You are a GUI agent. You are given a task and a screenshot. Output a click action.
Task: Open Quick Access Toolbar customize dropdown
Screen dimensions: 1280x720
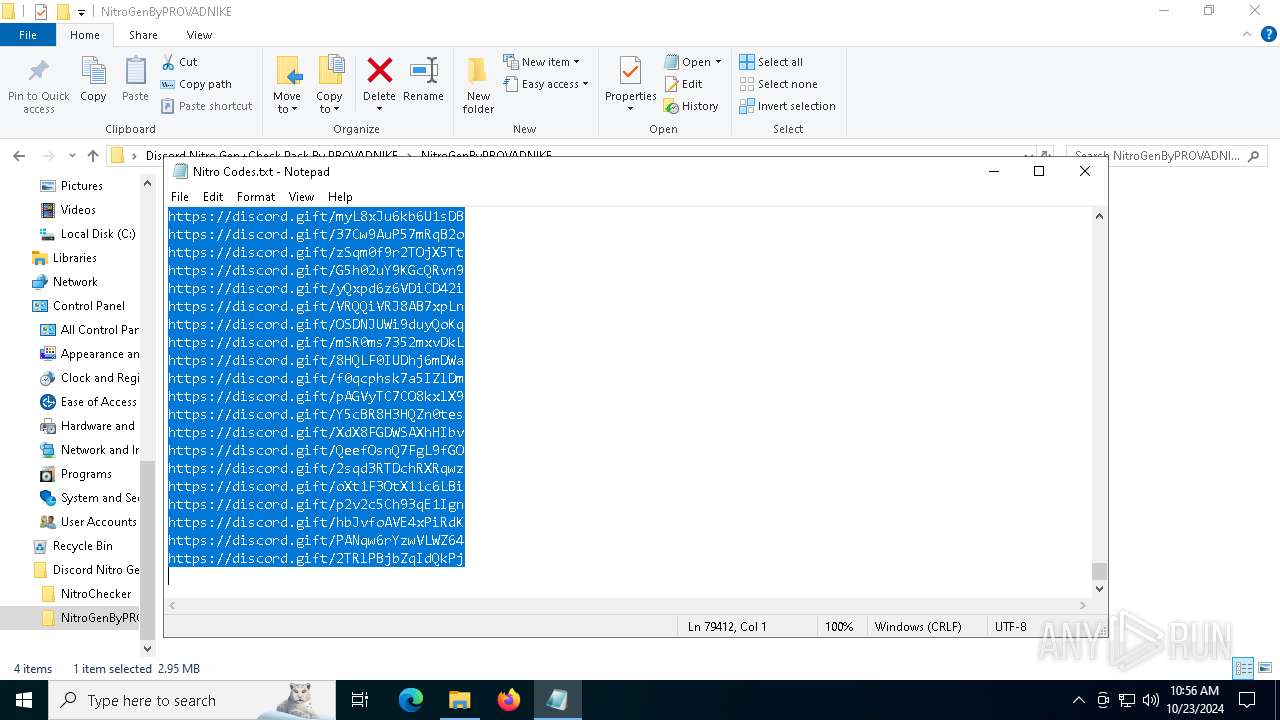[81, 12]
